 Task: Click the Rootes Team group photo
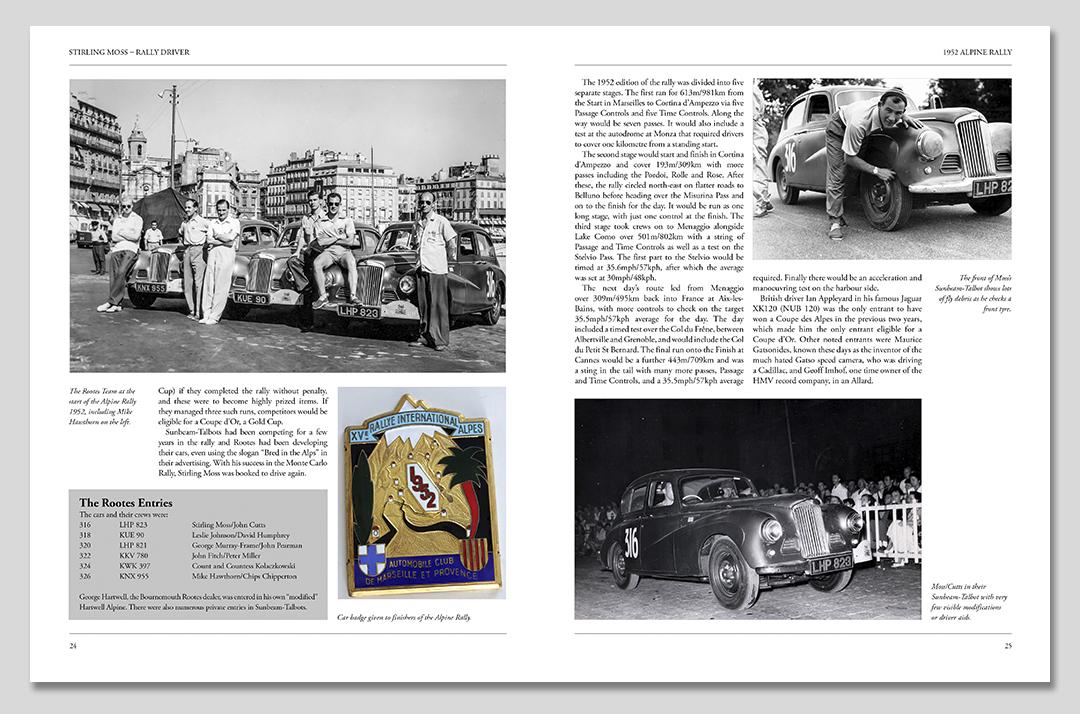coord(287,226)
